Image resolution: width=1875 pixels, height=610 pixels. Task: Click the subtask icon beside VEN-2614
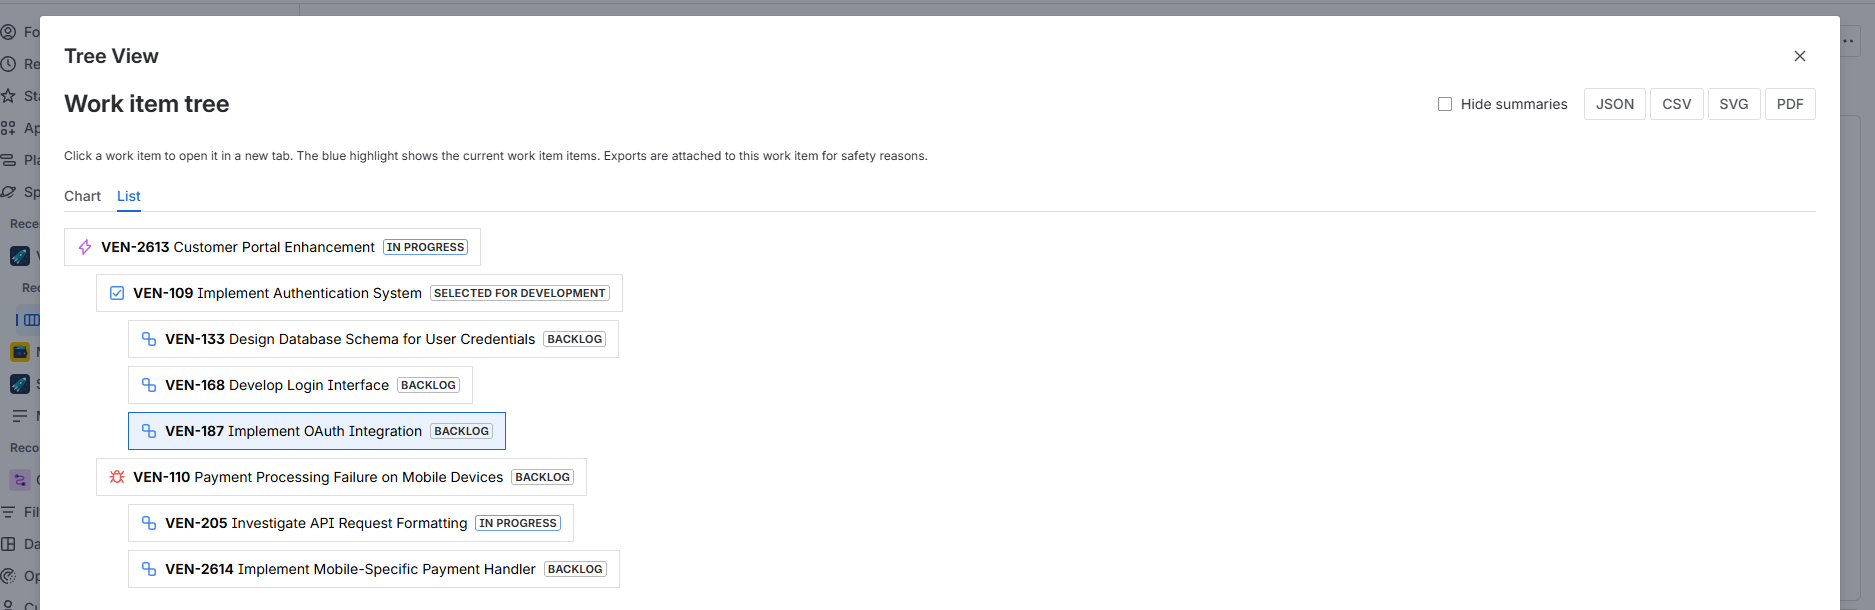pos(149,569)
